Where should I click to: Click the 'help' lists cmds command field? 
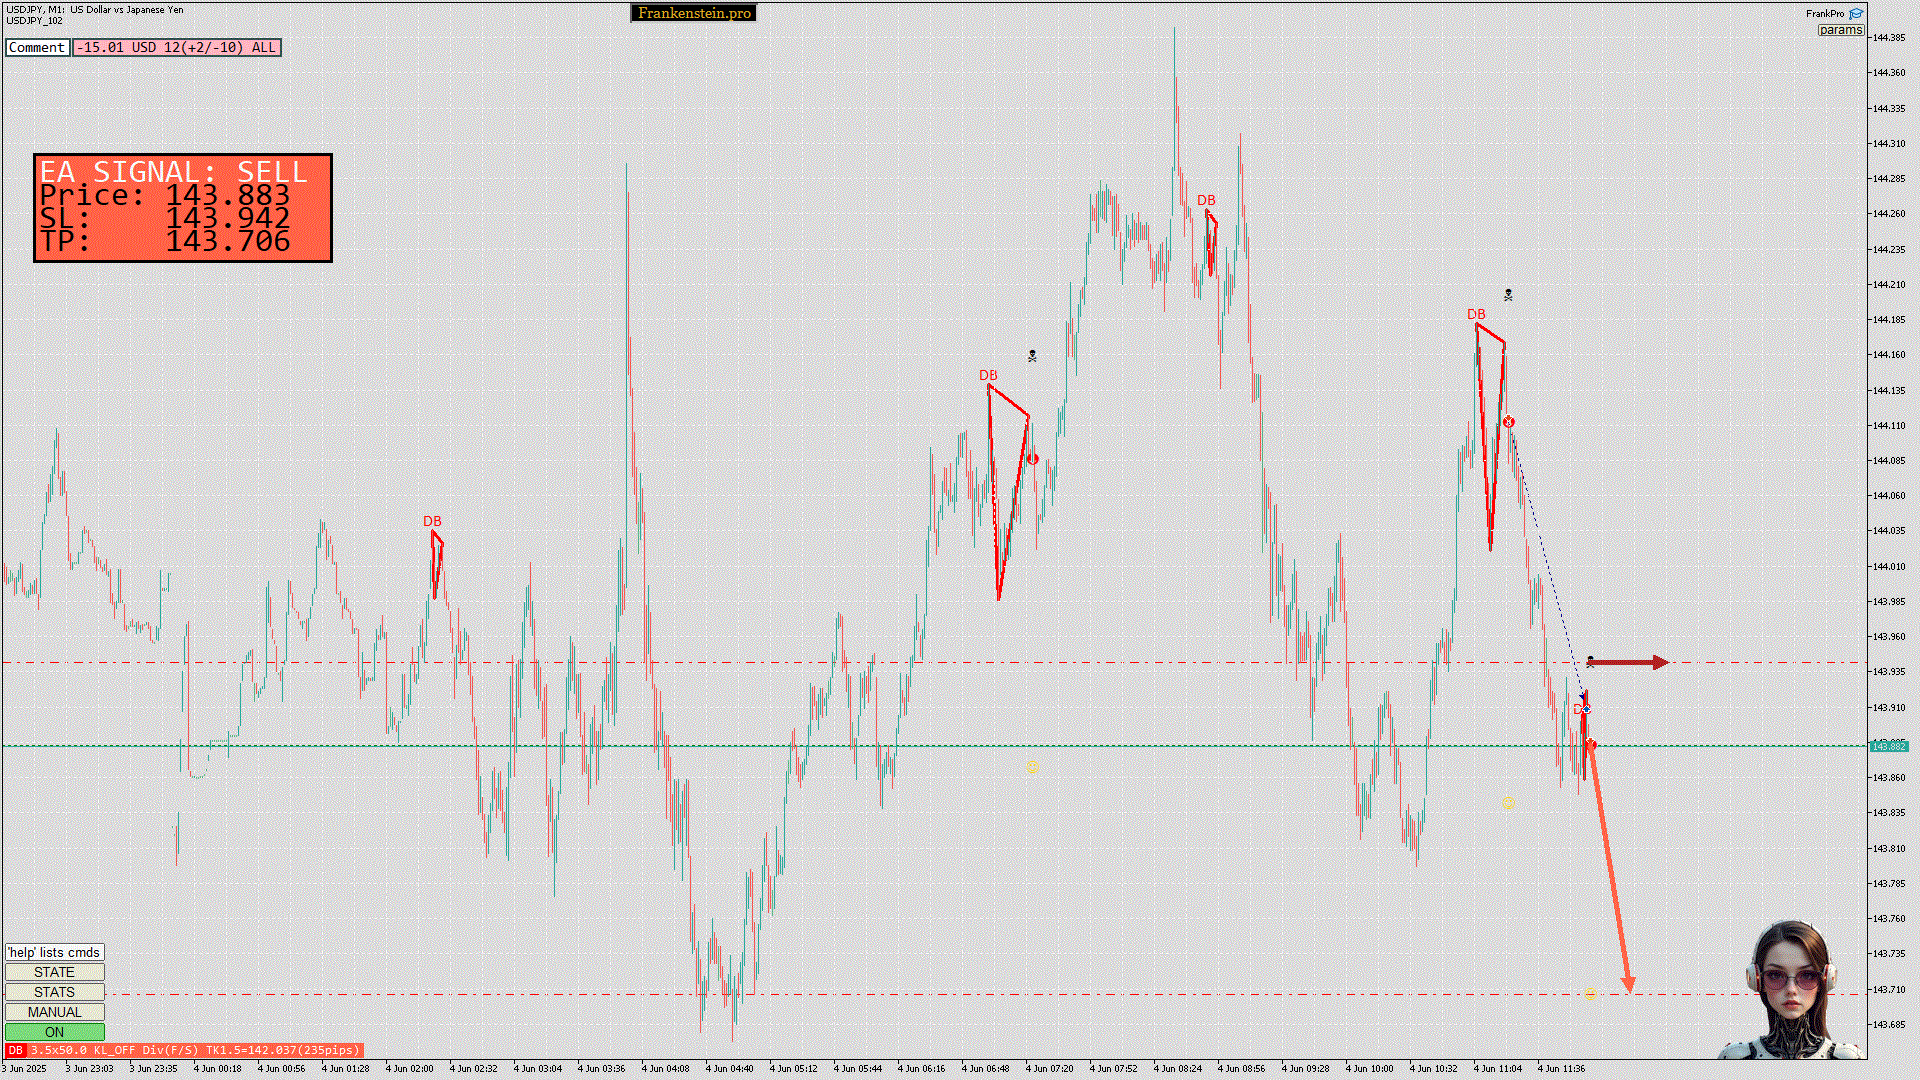pos(54,952)
